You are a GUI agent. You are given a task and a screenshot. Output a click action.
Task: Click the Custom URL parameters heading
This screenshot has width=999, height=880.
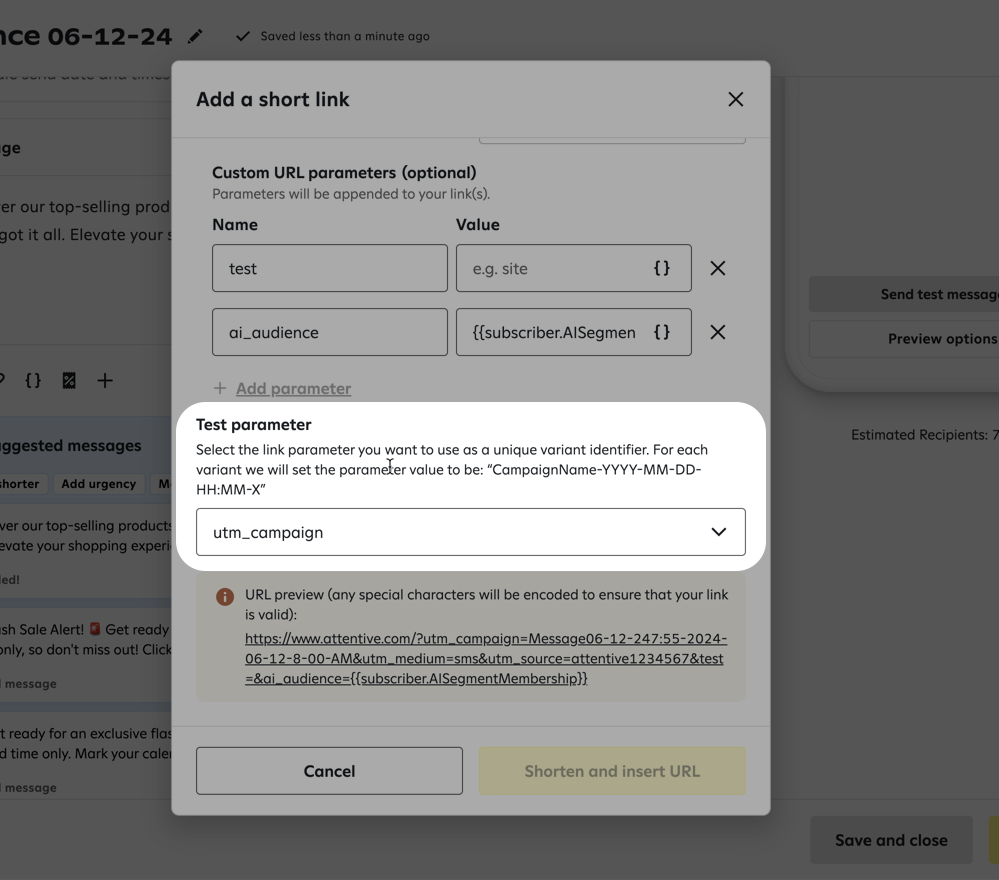(344, 173)
